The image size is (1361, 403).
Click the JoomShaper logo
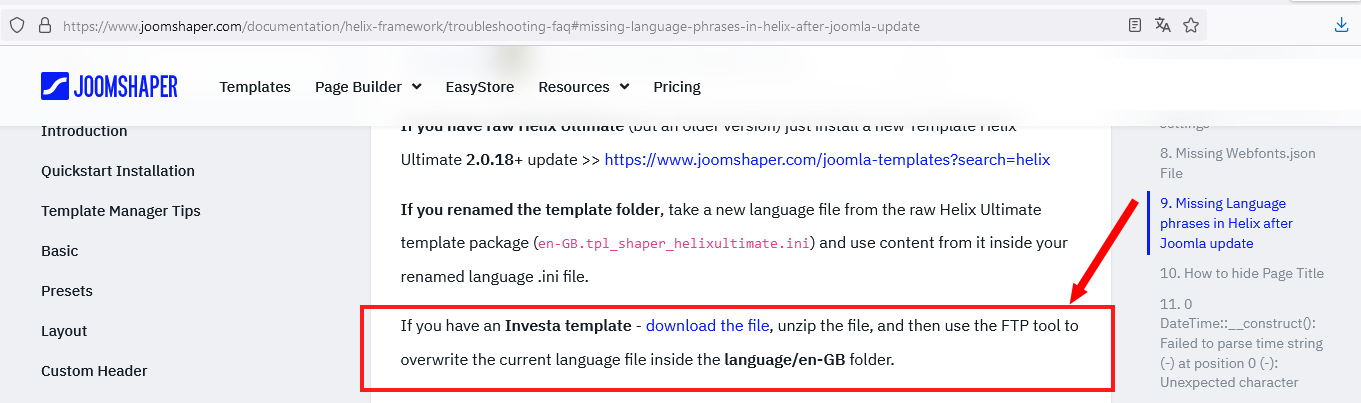(x=109, y=87)
